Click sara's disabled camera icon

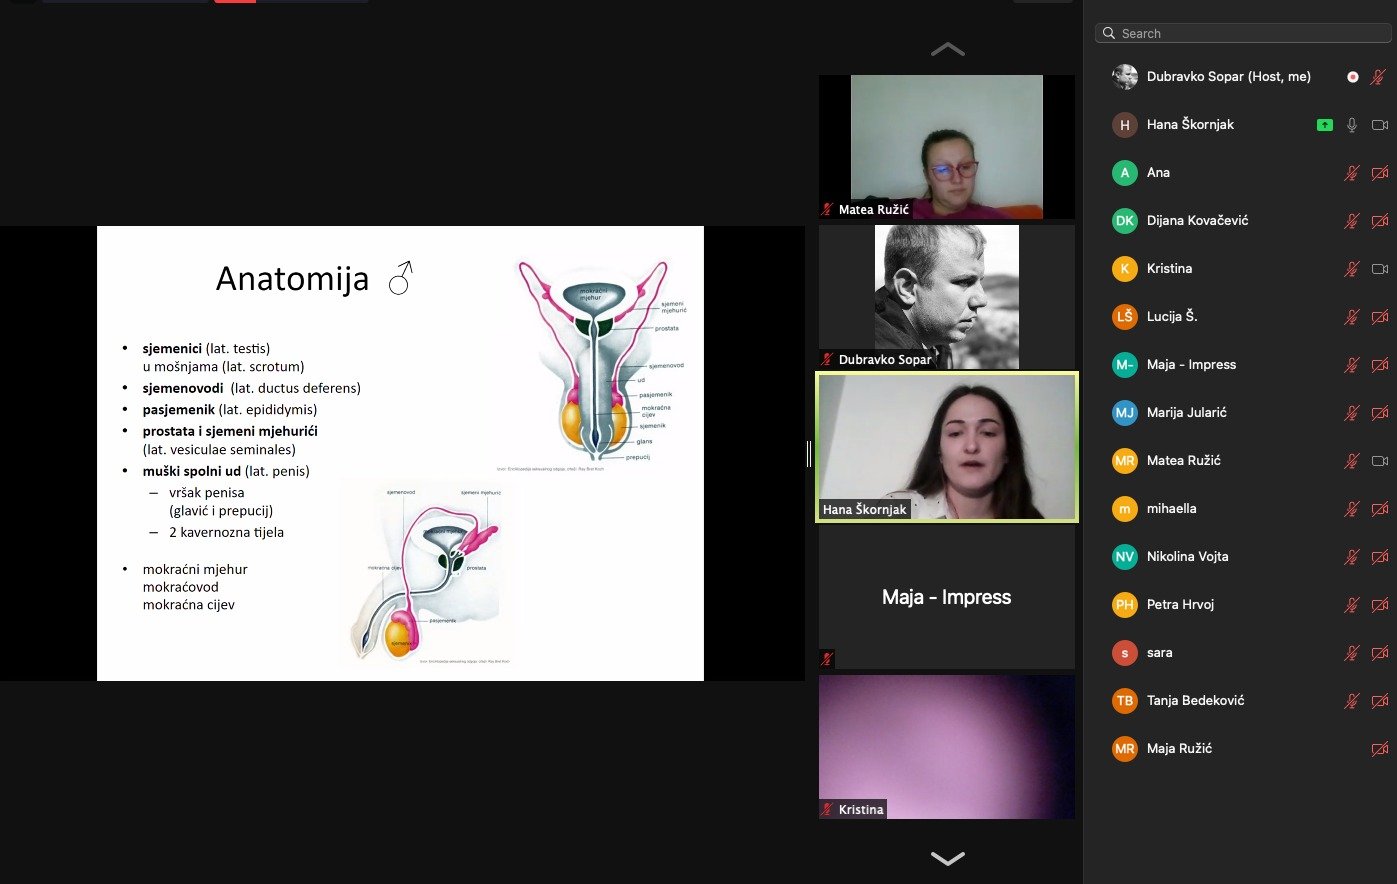tap(1380, 653)
